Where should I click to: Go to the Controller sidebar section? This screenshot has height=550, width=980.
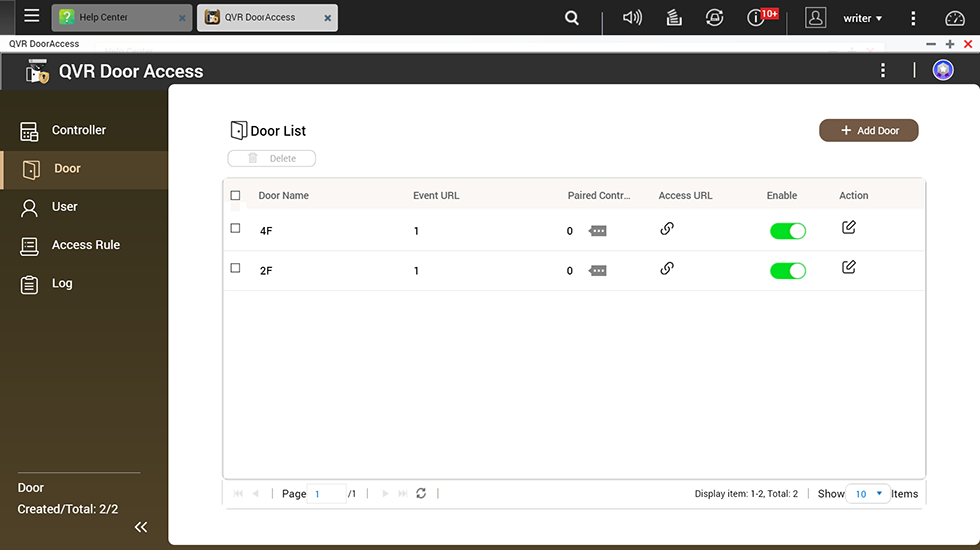tap(78, 130)
